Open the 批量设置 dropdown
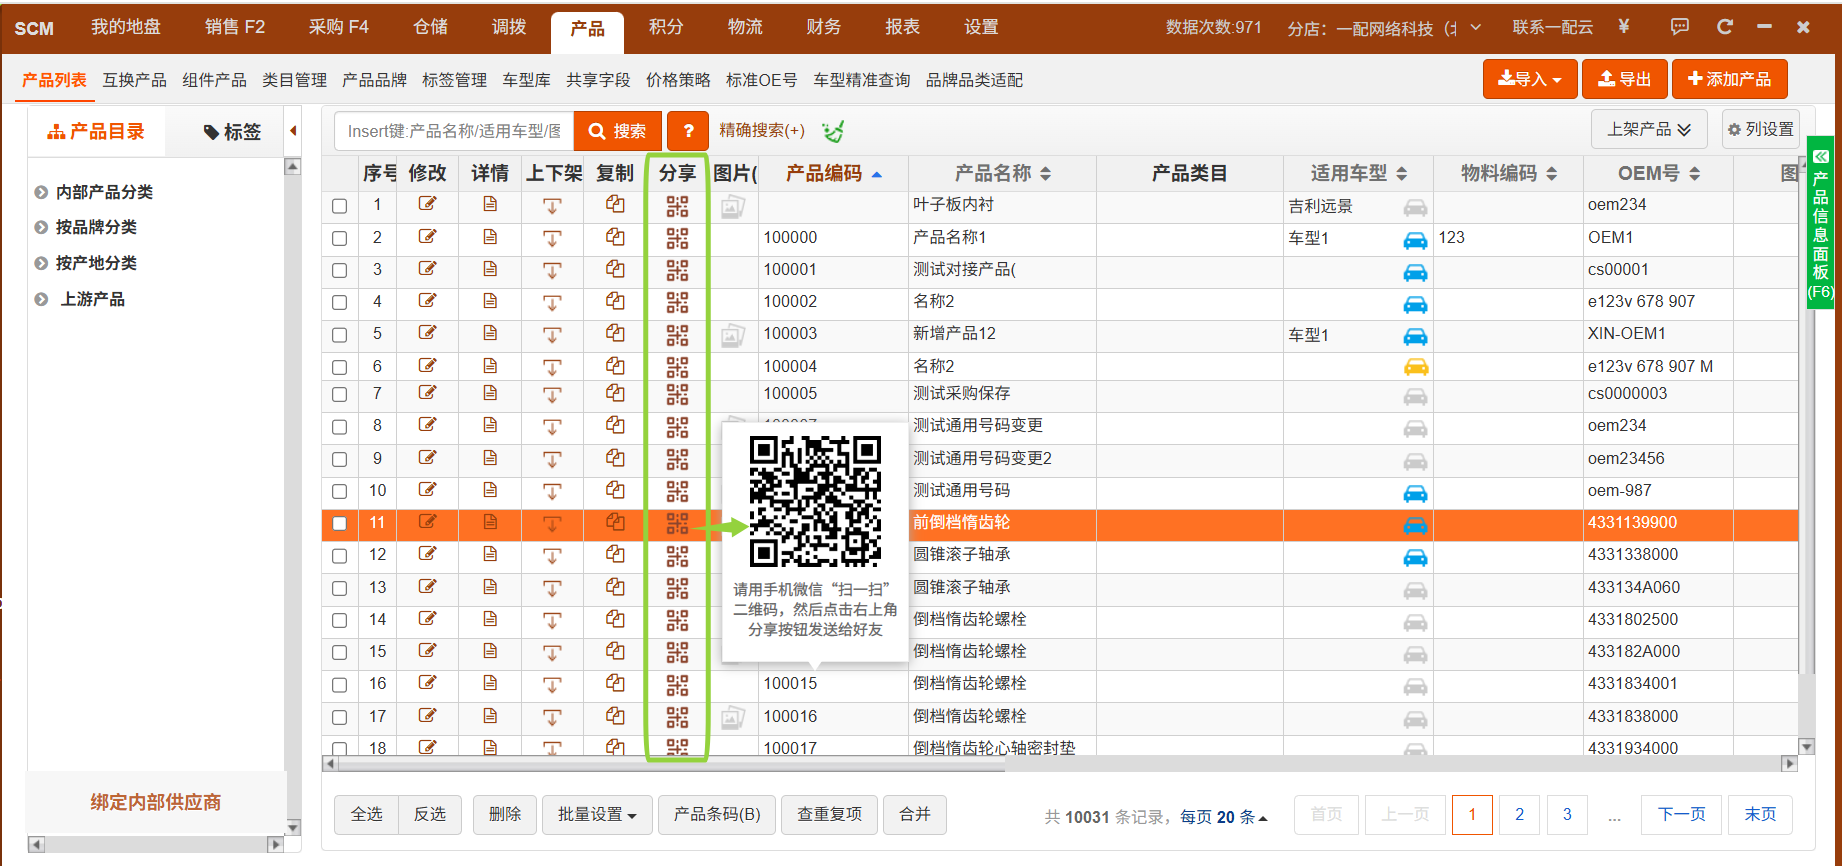Image resolution: width=1842 pixels, height=866 pixels. point(597,815)
